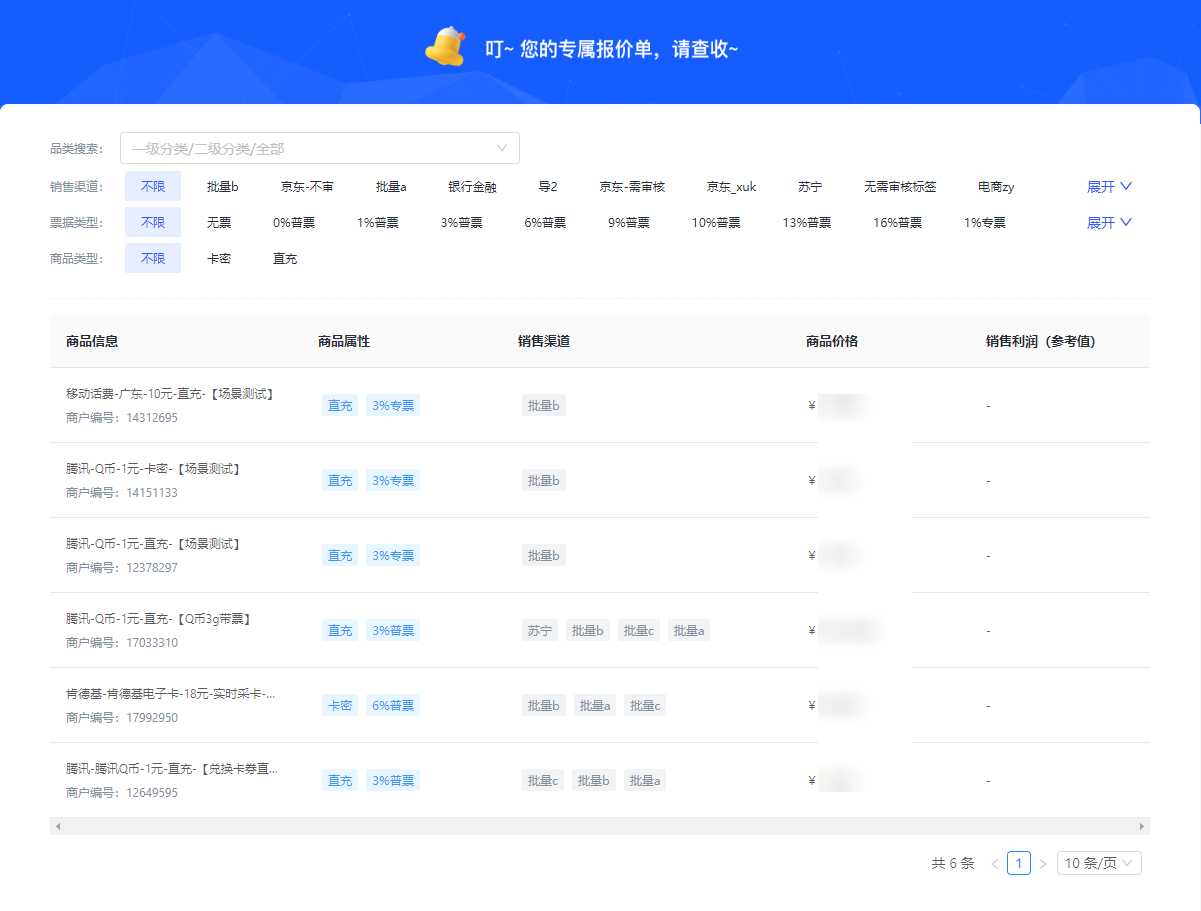
Task: Open product 肯德基-肯德基电子卡-18元-实时采卡
Action: click(170, 694)
